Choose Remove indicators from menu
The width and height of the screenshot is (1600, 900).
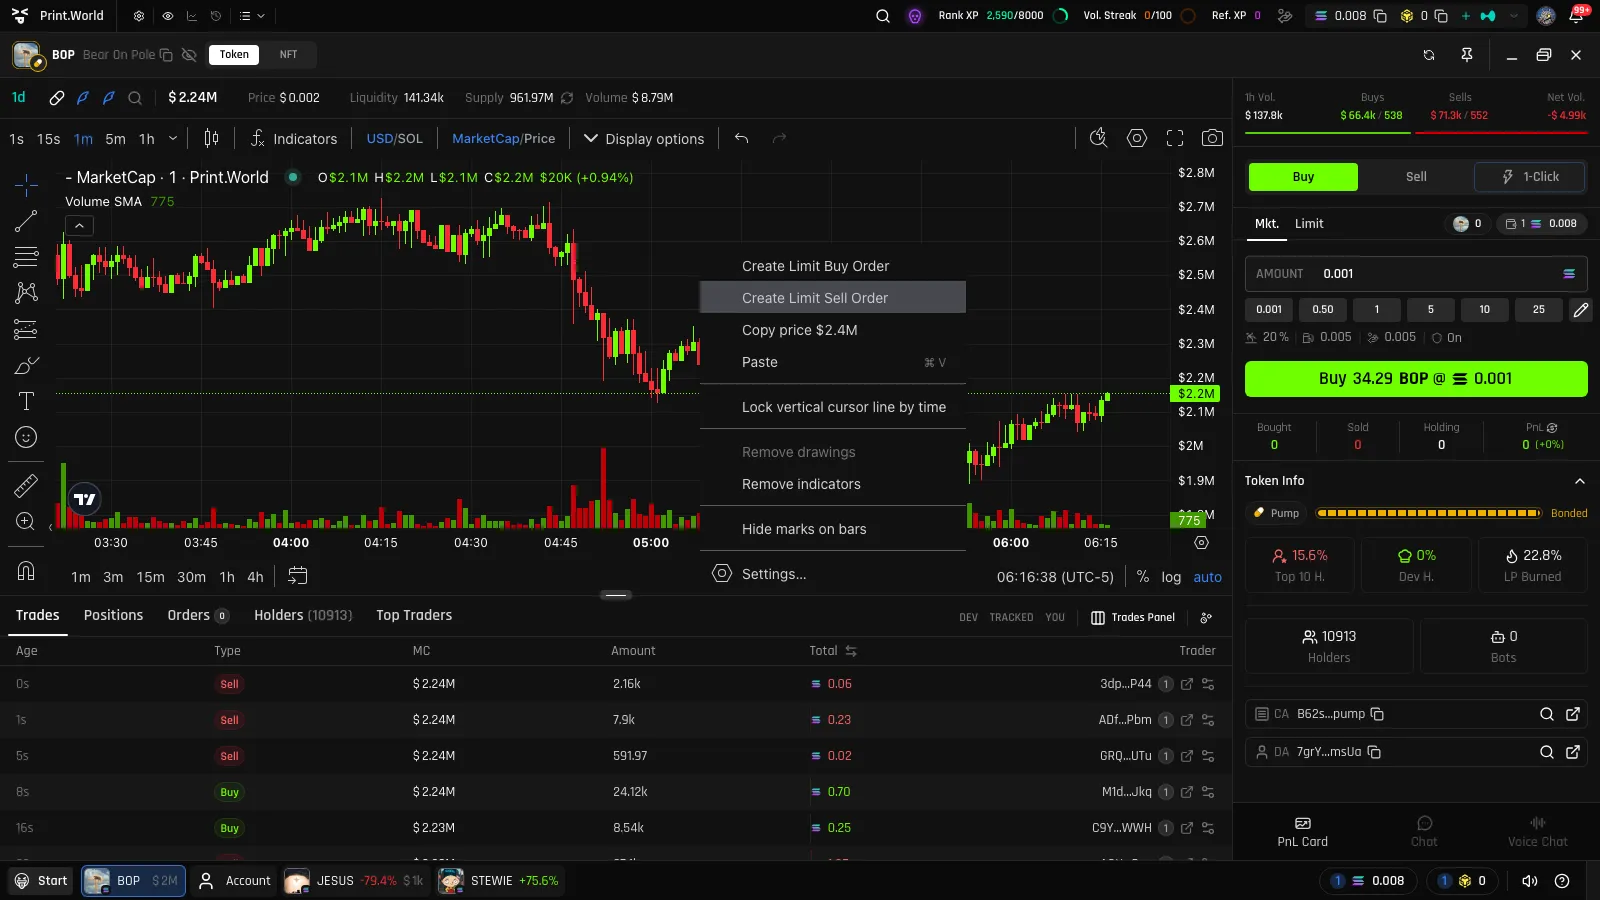pyautogui.click(x=833, y=484)
